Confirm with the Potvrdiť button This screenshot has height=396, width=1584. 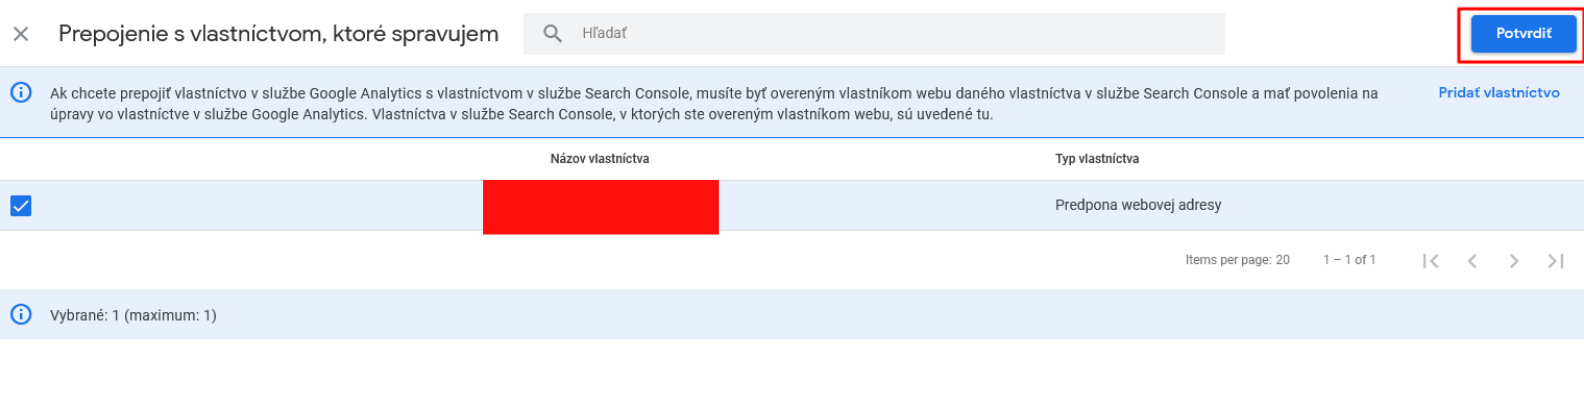tap(1523, 34)
